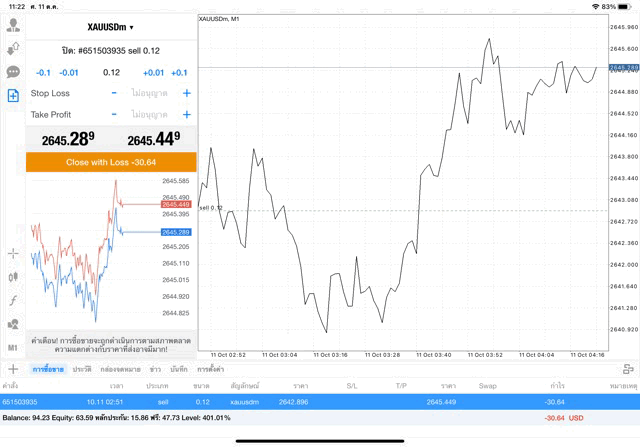Expand the XAUUSDm symbol dropdown
Image resolution: width=640 pixels, height=447 pixels.
[x=111, y=28]
